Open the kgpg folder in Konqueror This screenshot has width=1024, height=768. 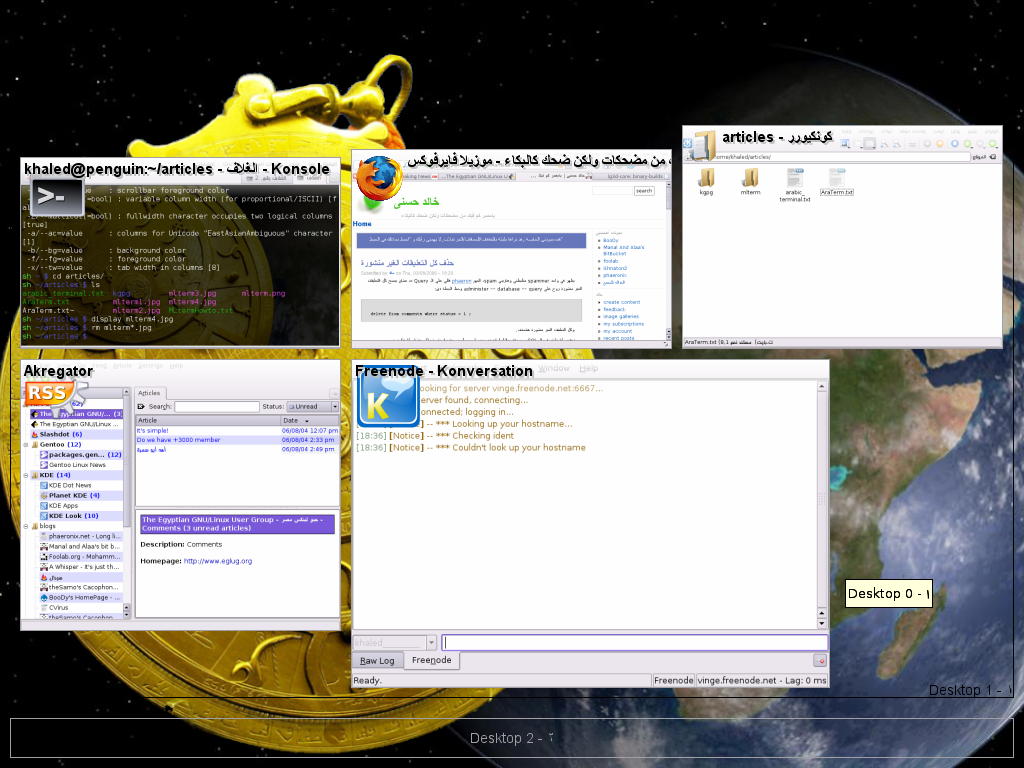706,180
